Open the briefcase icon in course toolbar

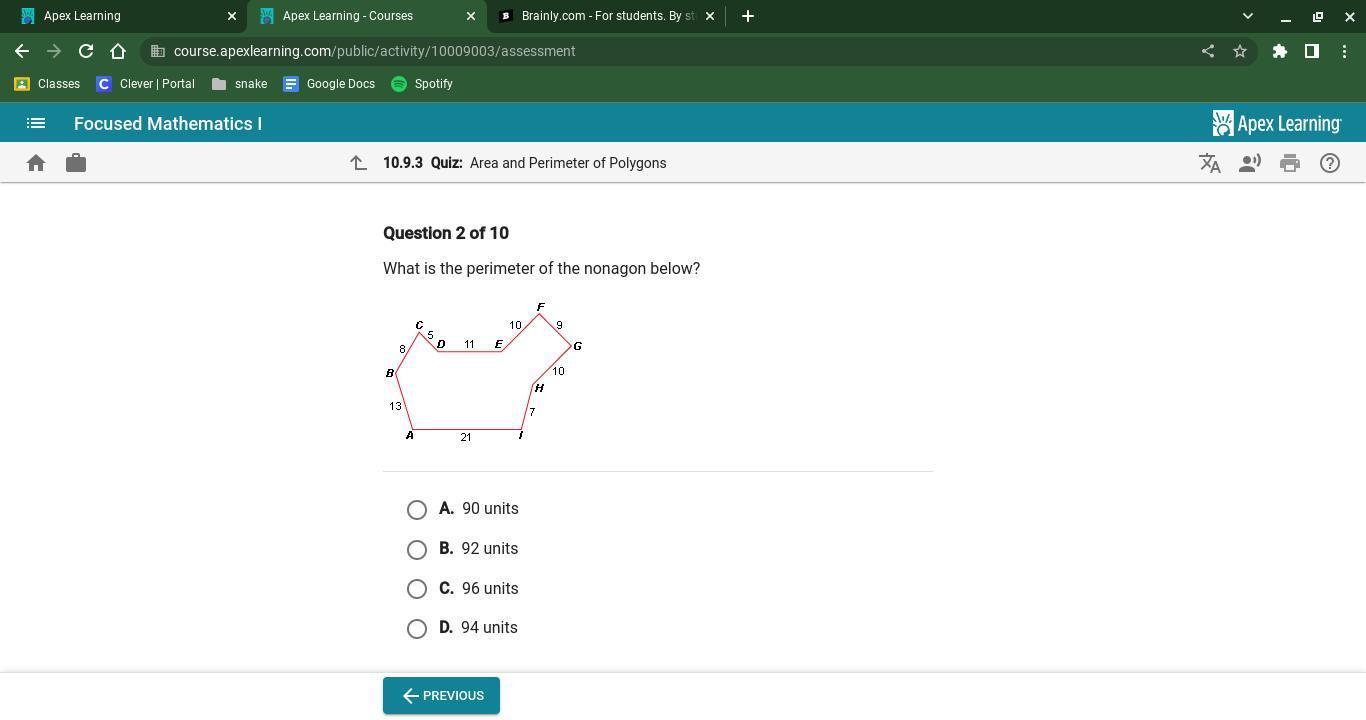pos(76,163)
